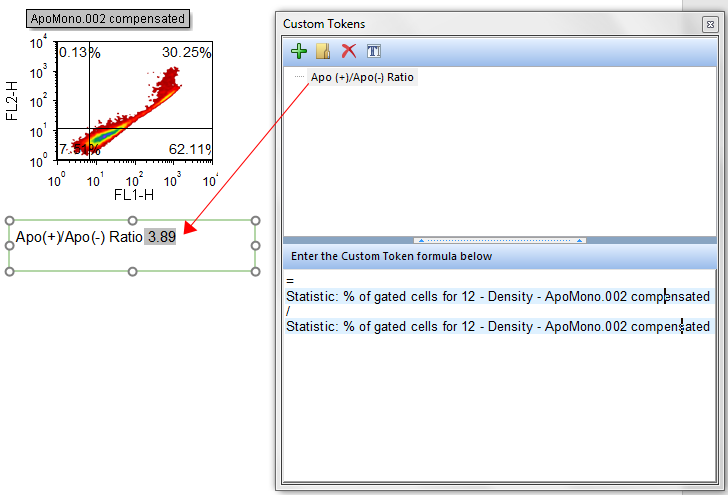The width and height of the screenshot is (728, 495).
Task: Close the Custom Tokens window
Action: click(709, 23)
